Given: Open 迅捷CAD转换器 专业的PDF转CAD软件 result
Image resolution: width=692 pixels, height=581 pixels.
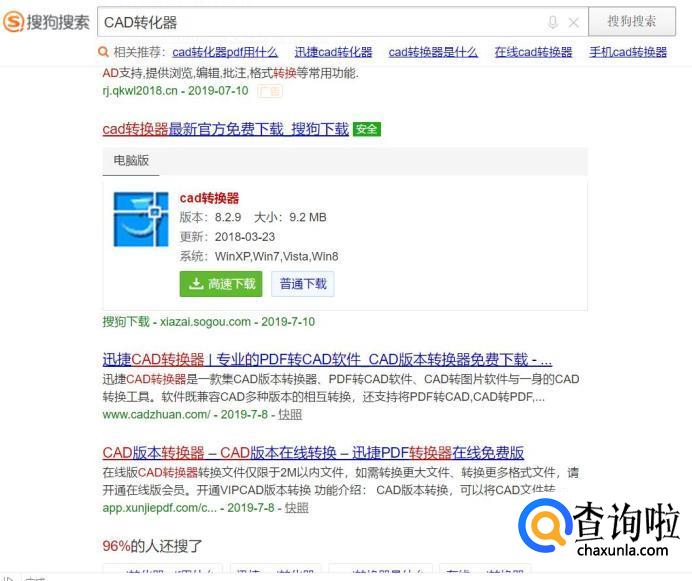Looking at the screenshot, I should pyautogui.click(x=327, y=360).
